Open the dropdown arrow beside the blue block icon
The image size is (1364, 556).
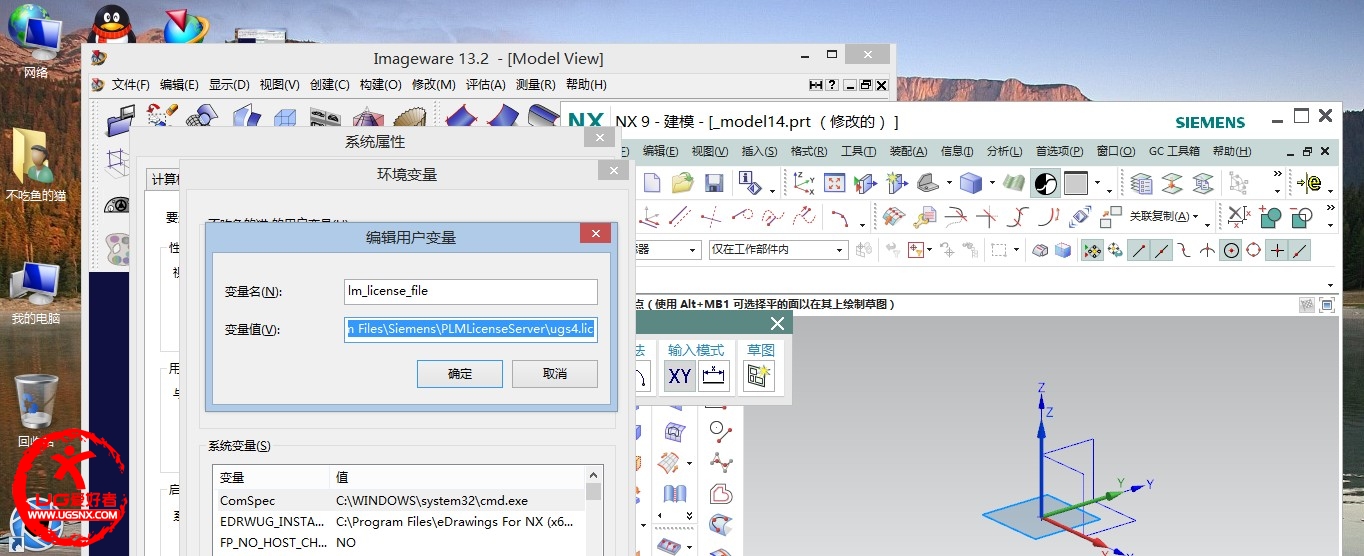(x=991, y=184)
